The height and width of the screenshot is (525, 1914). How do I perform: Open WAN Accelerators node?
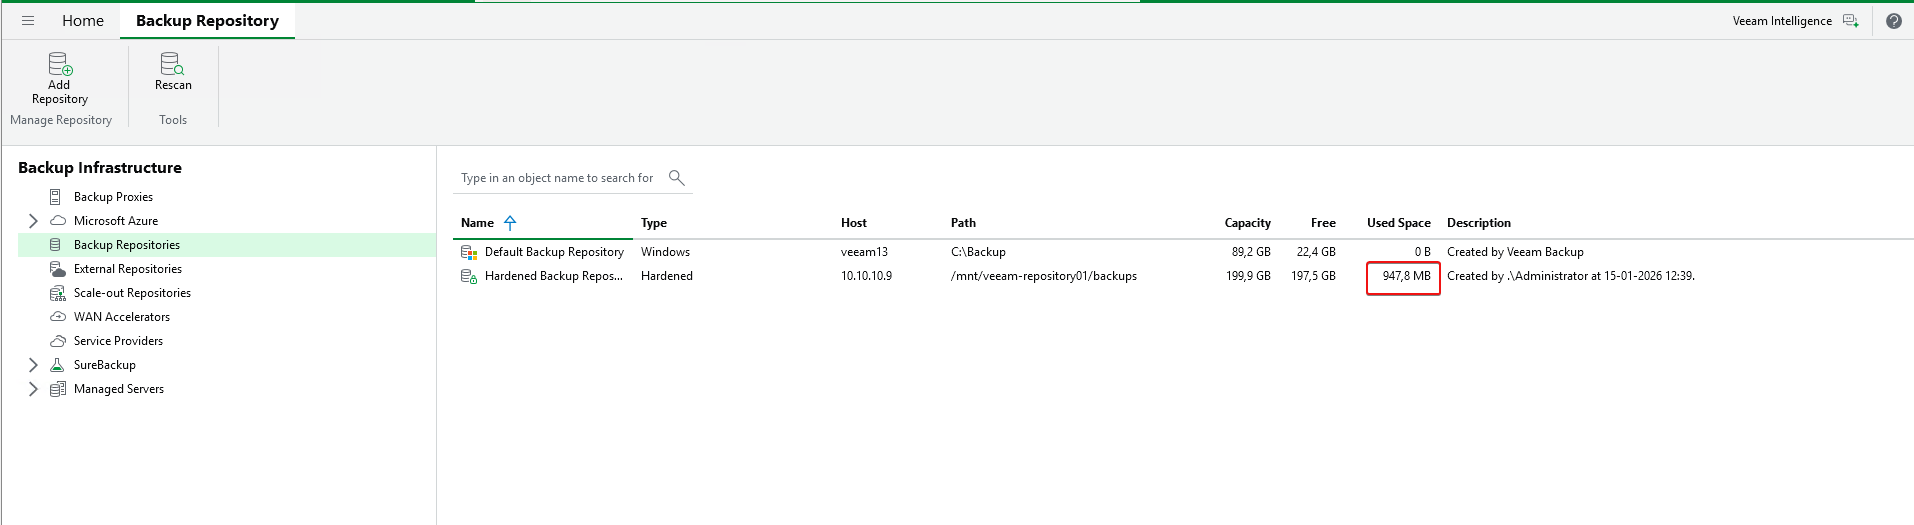(x=121, y=317)
